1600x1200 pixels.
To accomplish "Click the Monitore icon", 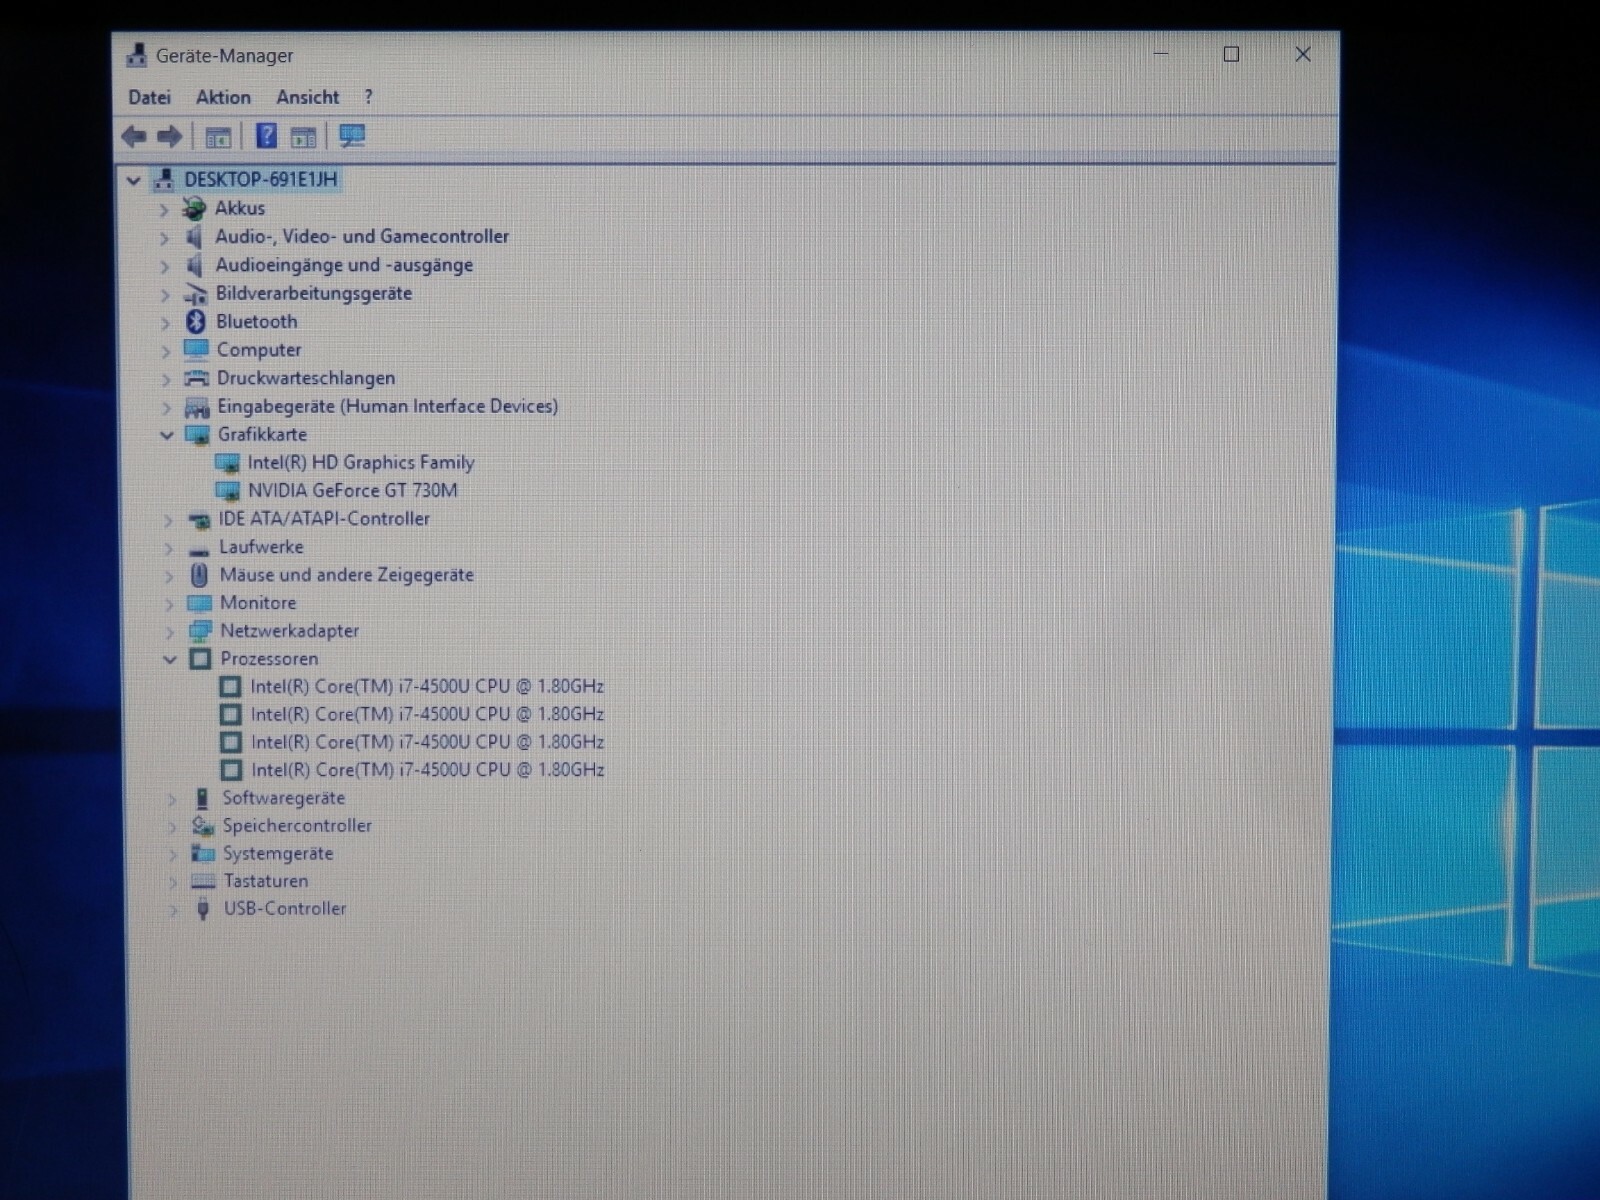I will click(200, 603).
